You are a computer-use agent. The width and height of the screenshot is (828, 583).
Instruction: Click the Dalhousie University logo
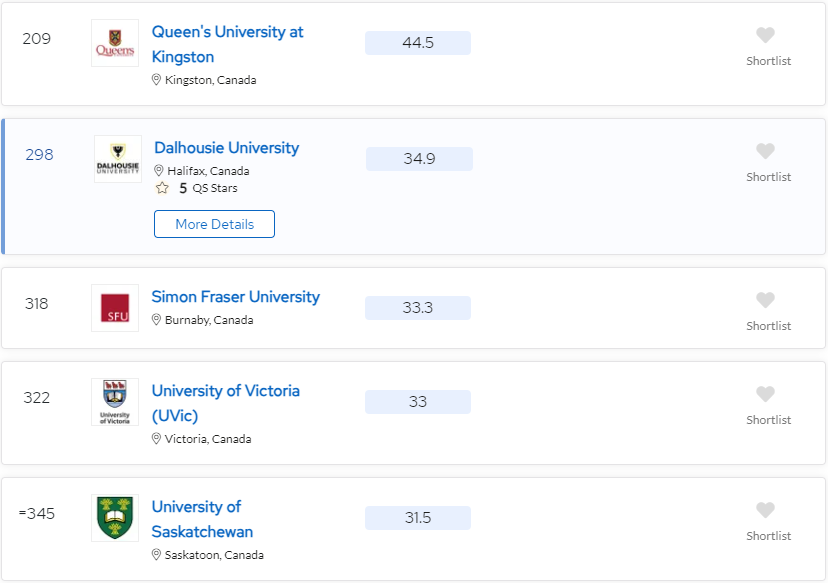[118, 159]
